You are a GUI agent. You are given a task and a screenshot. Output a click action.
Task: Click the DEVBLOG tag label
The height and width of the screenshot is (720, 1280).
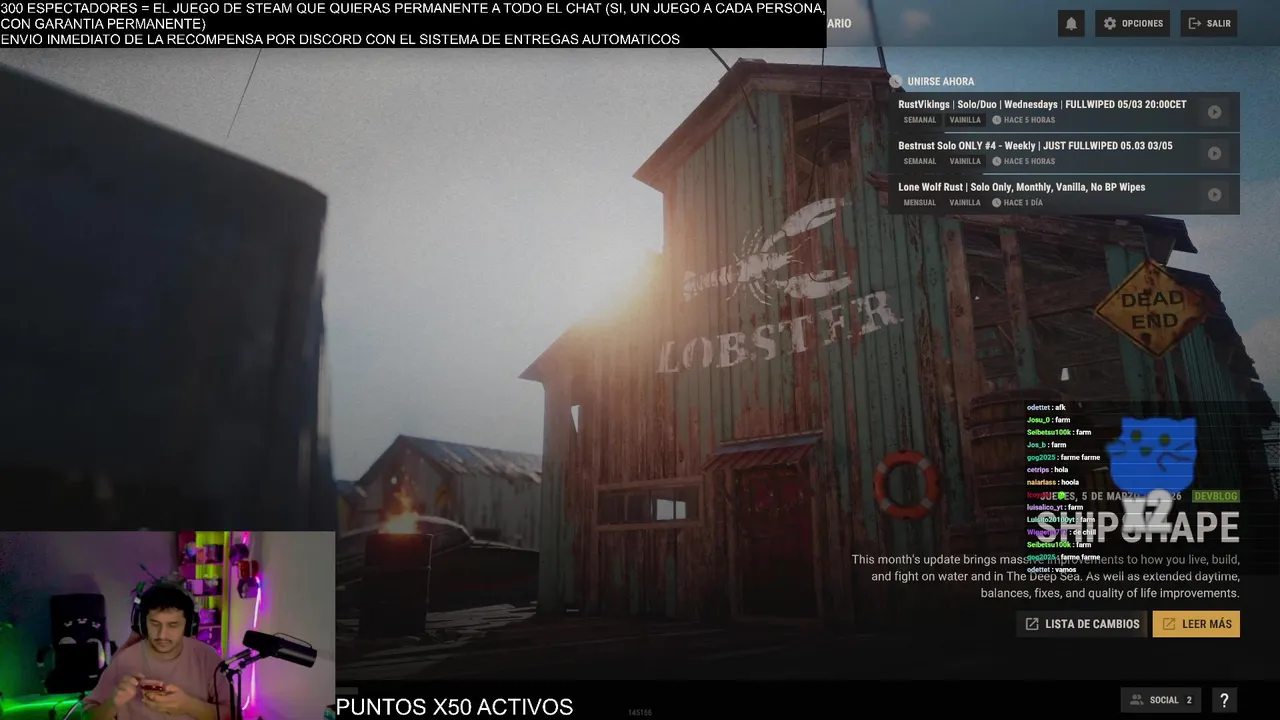[x=1216, y=496]
